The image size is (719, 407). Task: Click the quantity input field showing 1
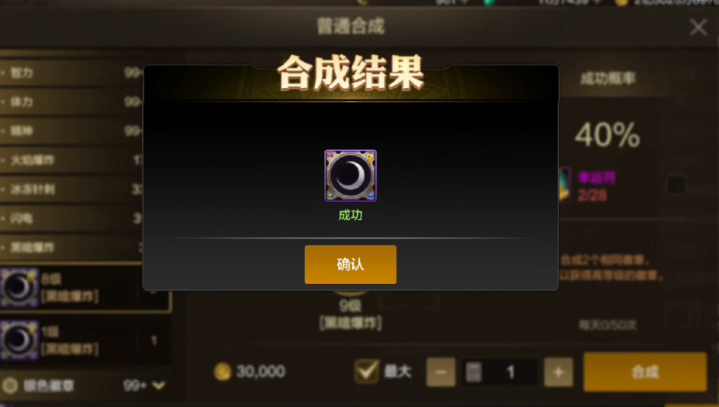pos(500,372)
